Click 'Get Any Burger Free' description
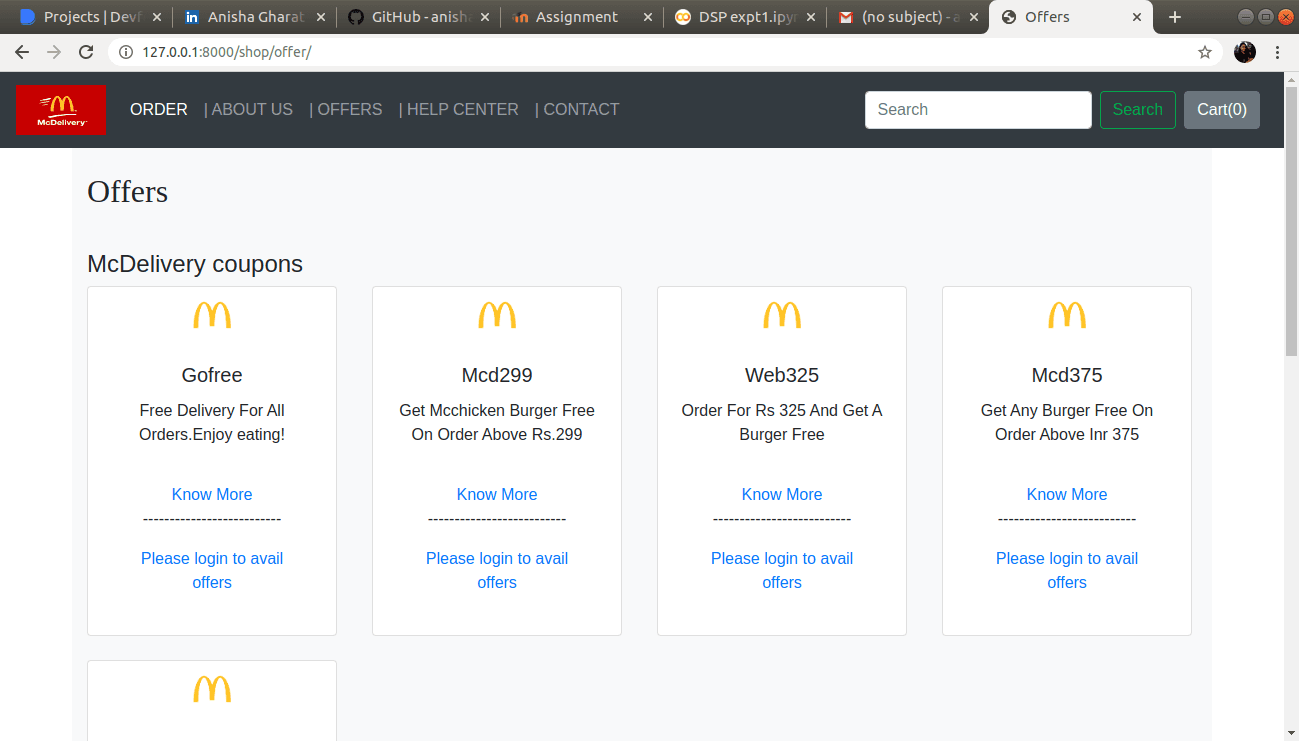Viewport: 1299px width, 741px height. 1067,422
